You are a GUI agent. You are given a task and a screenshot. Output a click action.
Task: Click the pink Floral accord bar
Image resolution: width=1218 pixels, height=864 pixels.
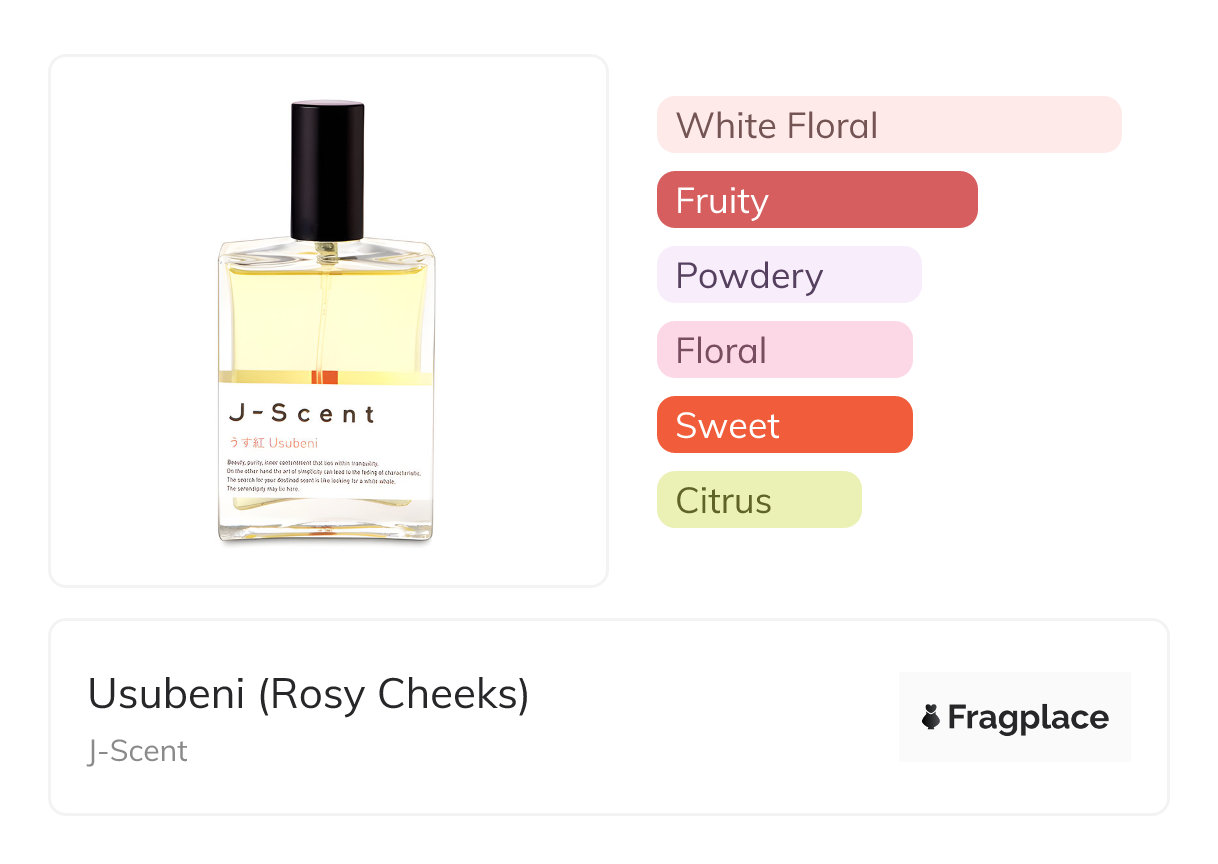pos(784,350)
